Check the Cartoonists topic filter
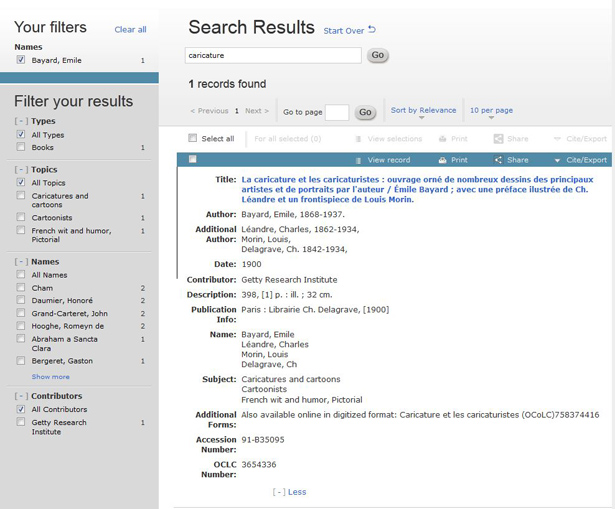615x509 pixels. (21, 217)
